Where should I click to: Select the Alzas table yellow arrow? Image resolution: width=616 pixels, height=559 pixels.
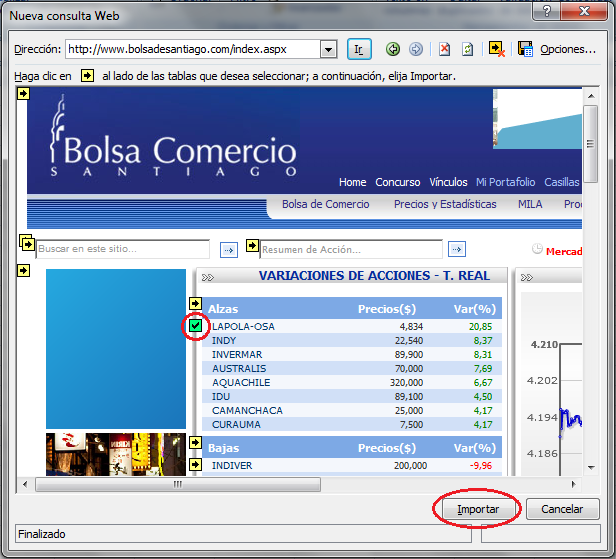(x=195, y=303)
